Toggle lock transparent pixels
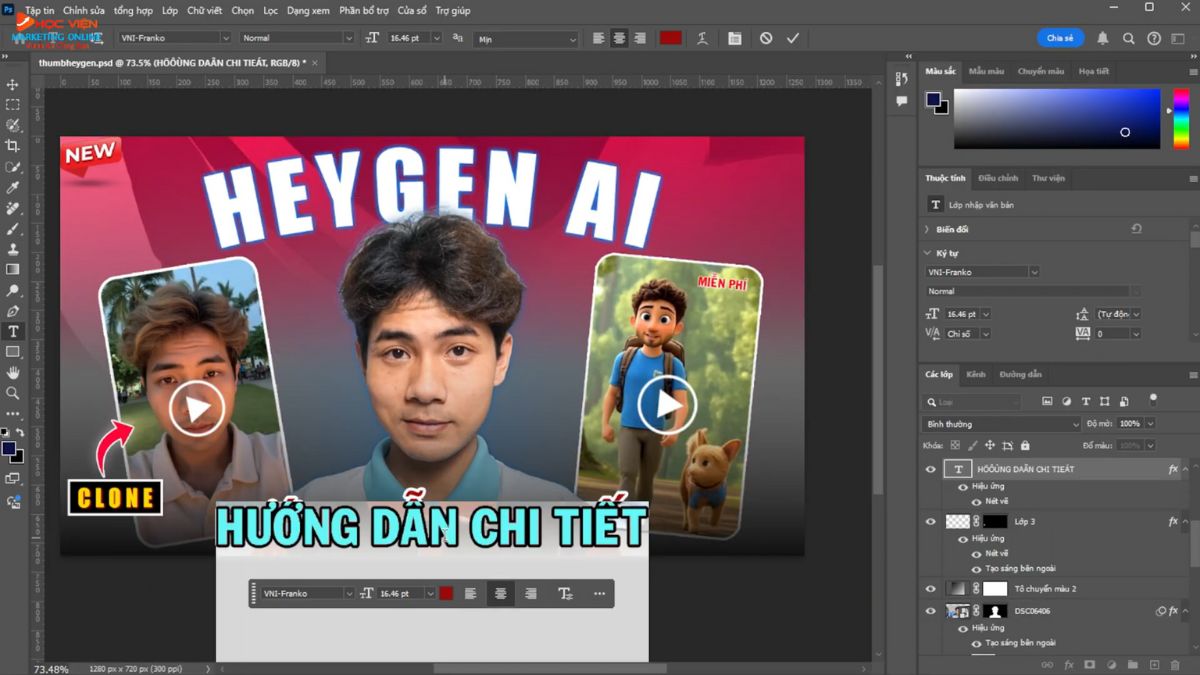 click(x=955, y=445)
